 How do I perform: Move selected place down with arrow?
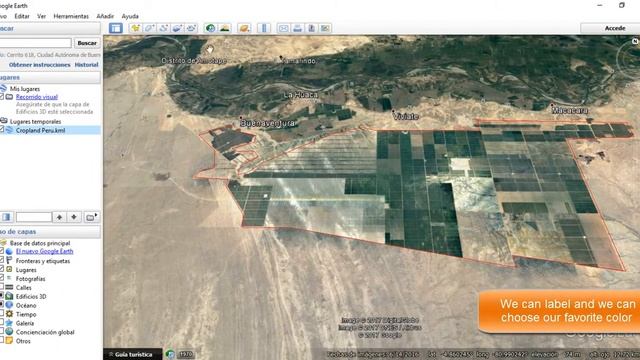[74, 217]
